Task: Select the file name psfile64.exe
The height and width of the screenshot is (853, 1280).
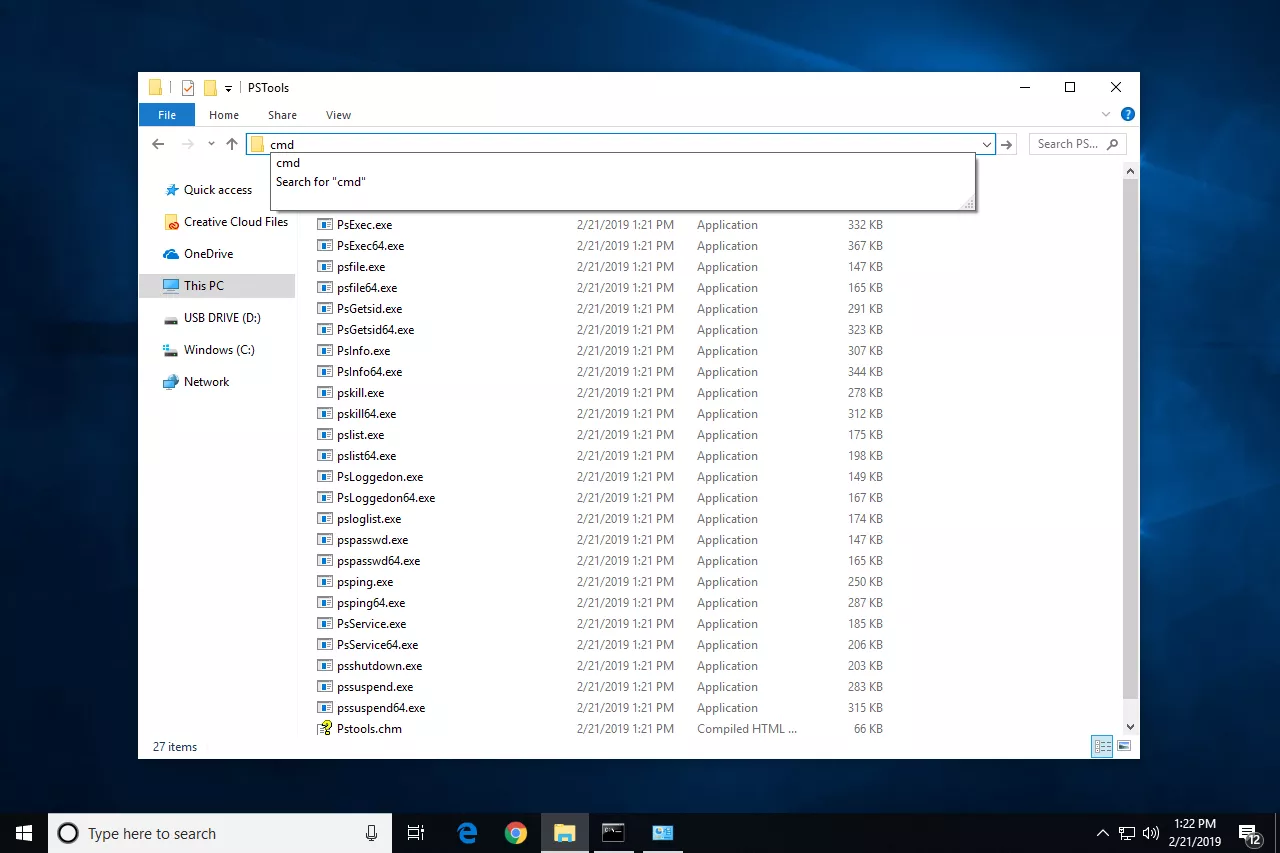Action: tap(367, 288)
